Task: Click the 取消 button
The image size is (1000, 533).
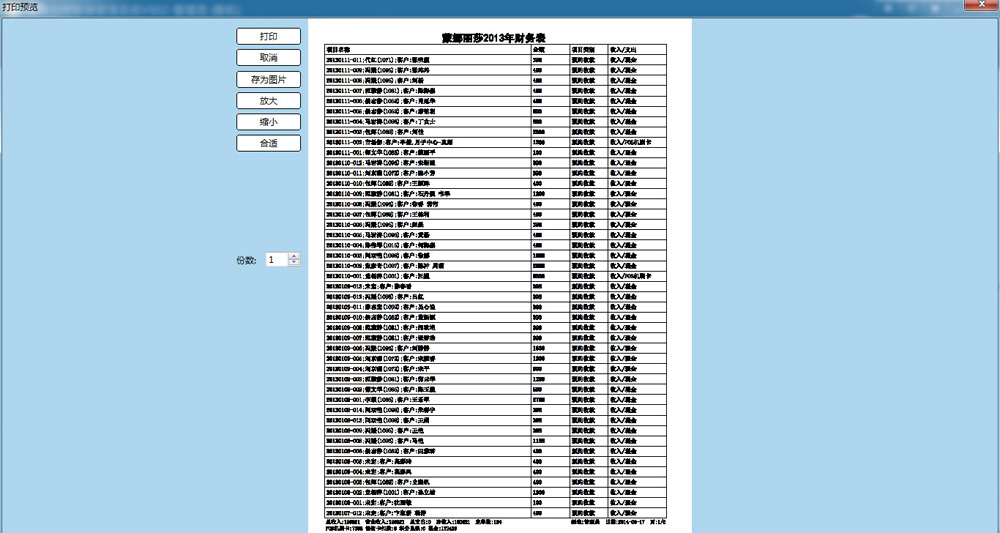Action: (x=268, y=57)
